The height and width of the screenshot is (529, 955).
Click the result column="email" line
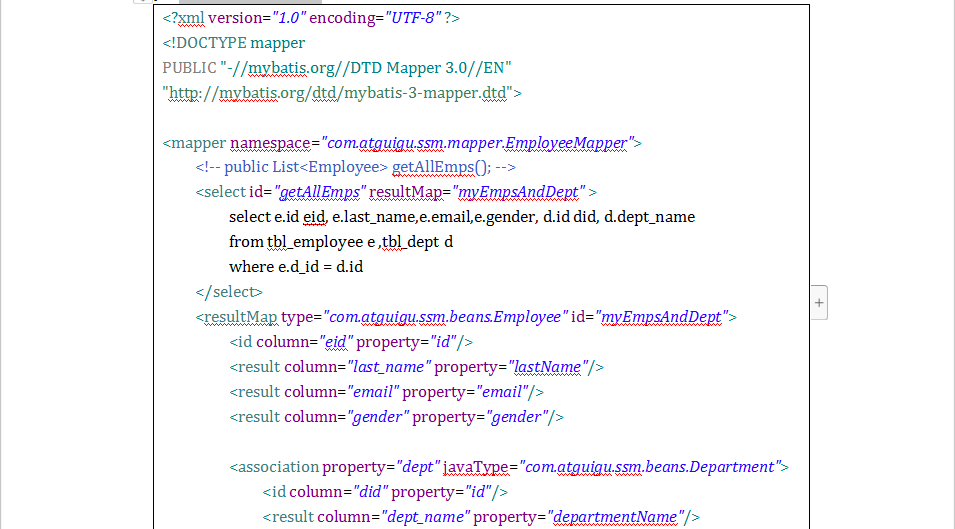click(386, 392)
